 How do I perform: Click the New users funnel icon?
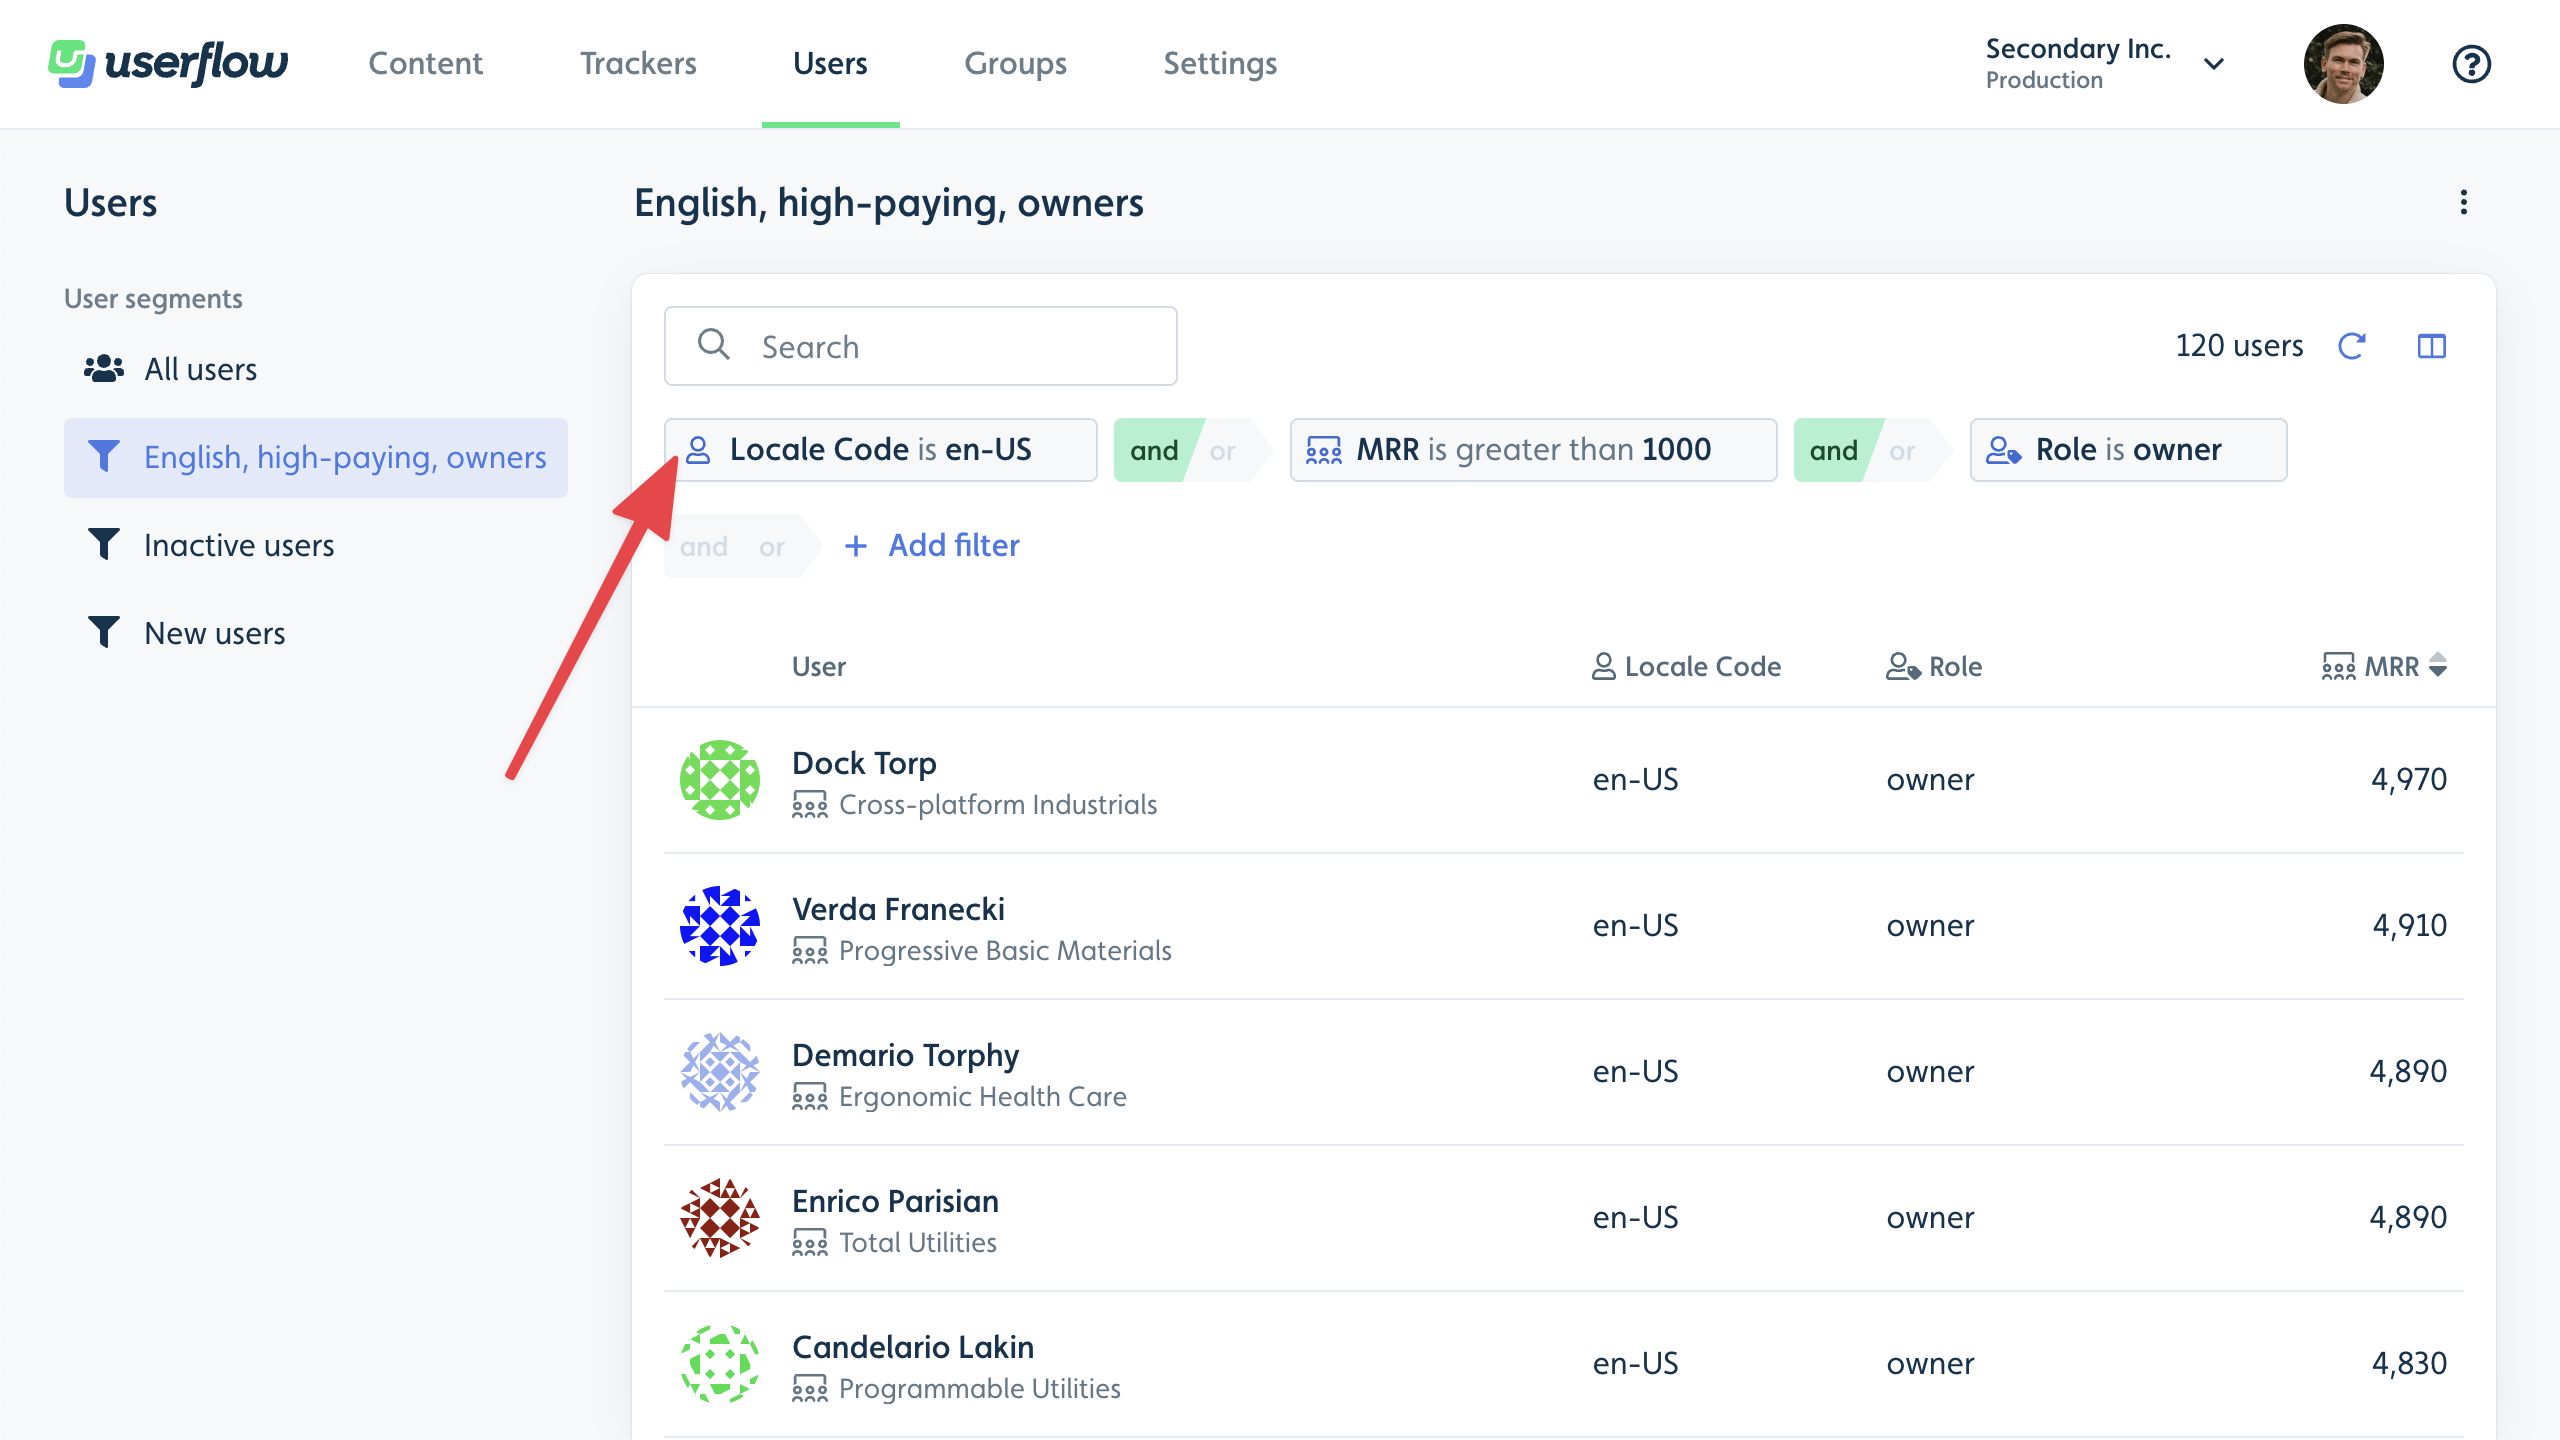(104, 633)
